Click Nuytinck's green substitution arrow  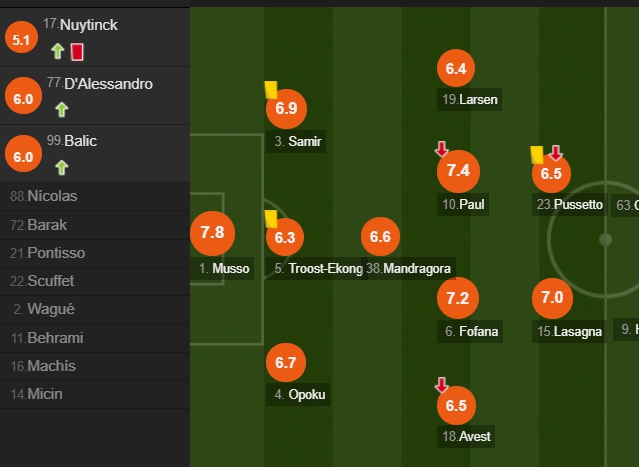(x=58, y=51)
